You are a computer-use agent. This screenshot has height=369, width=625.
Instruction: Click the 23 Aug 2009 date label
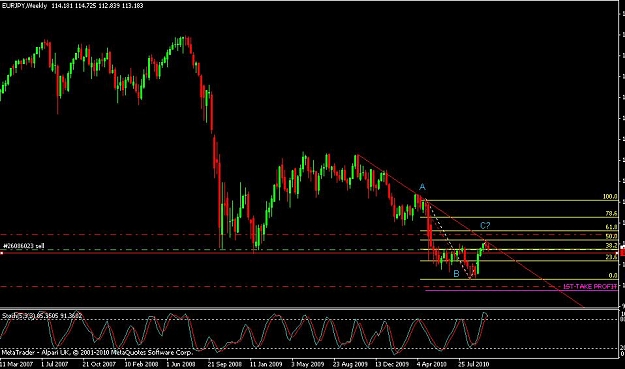[350, 364]
